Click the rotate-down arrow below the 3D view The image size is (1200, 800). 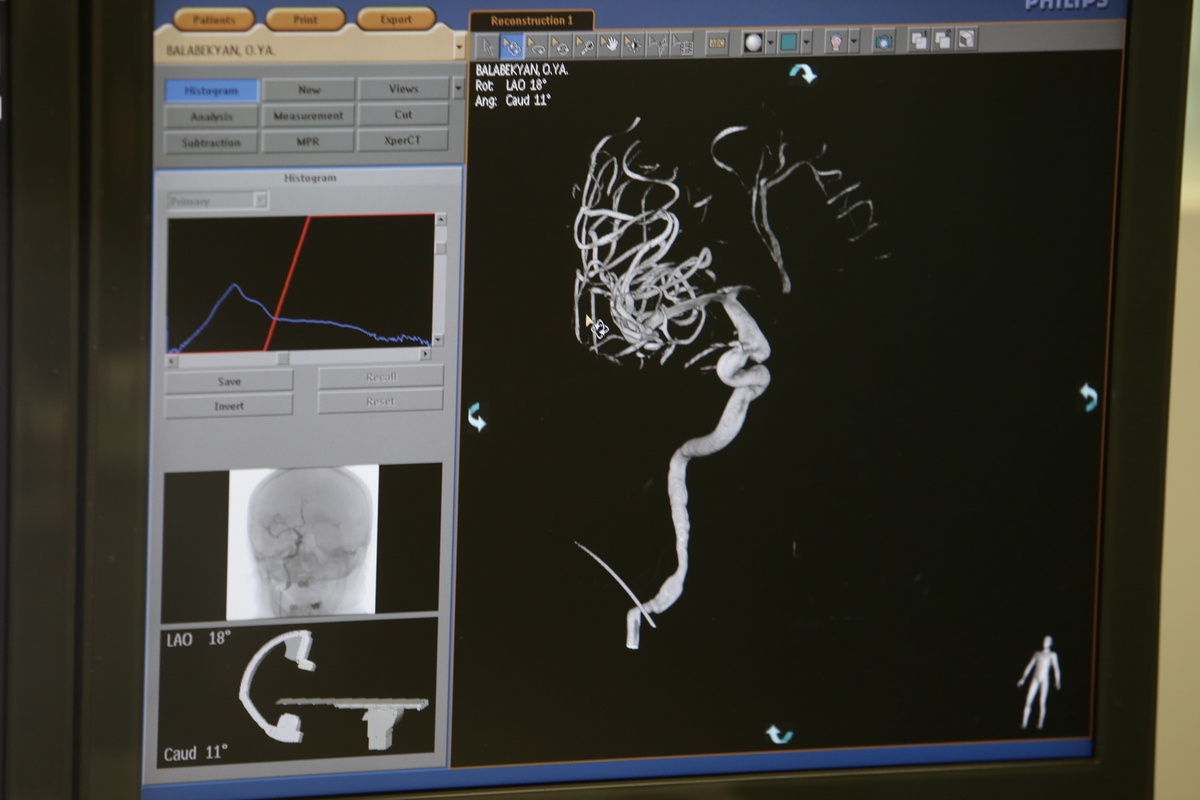pyautogui.click(x=779, y=735)
